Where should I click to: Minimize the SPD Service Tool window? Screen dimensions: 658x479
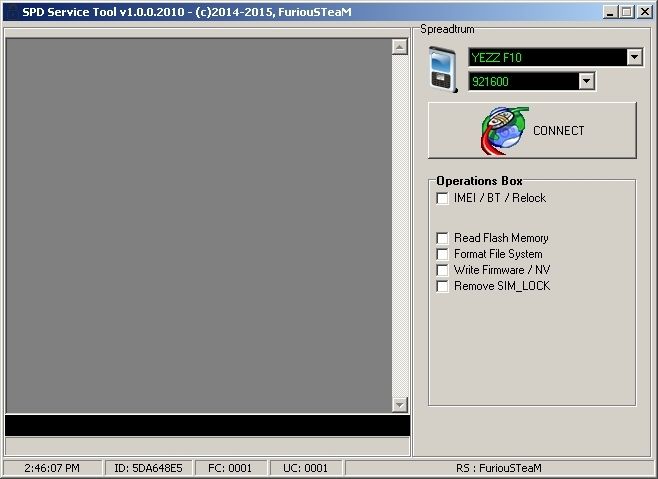point(610,12)
